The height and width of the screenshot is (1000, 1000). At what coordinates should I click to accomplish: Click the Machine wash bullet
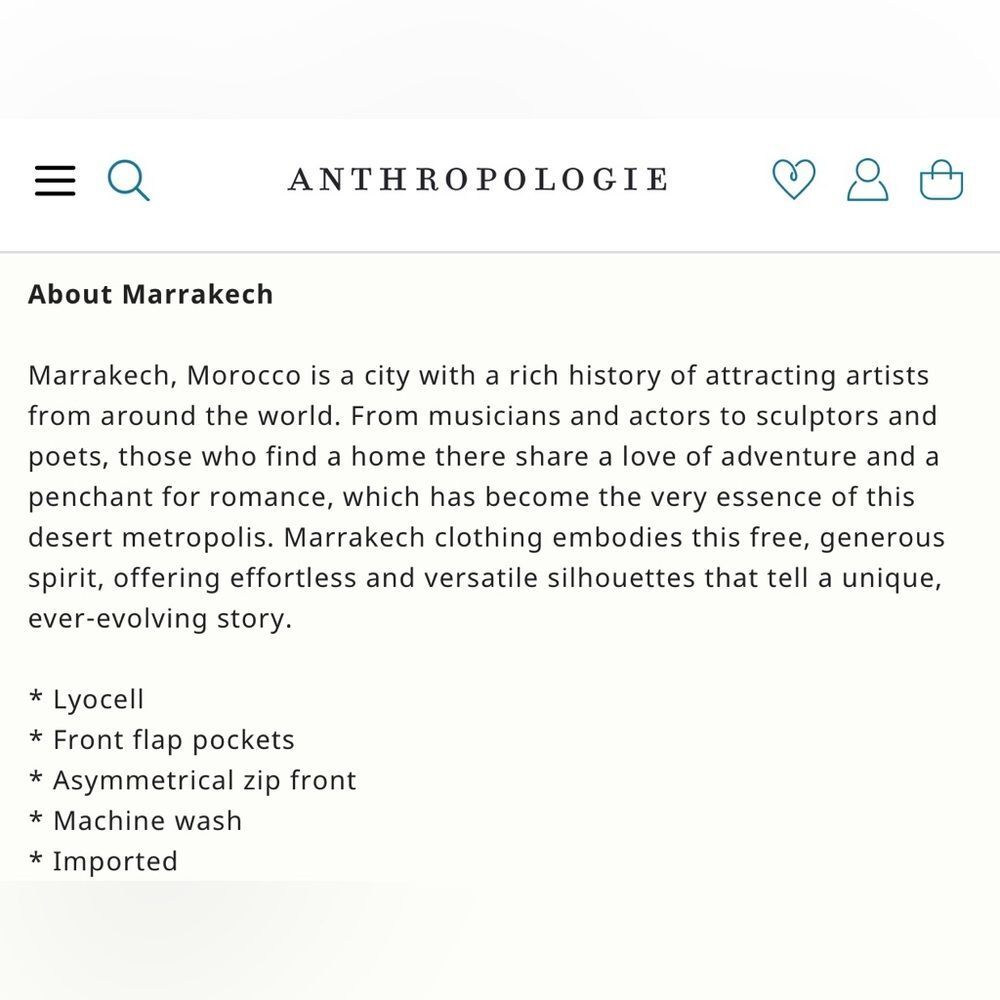135,821
